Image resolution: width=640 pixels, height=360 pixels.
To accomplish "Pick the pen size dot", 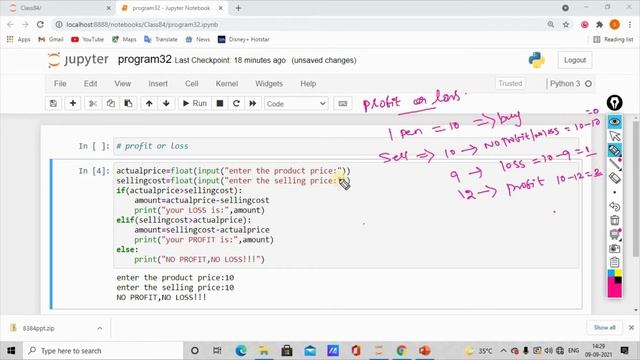I will [x=614, y=192].
